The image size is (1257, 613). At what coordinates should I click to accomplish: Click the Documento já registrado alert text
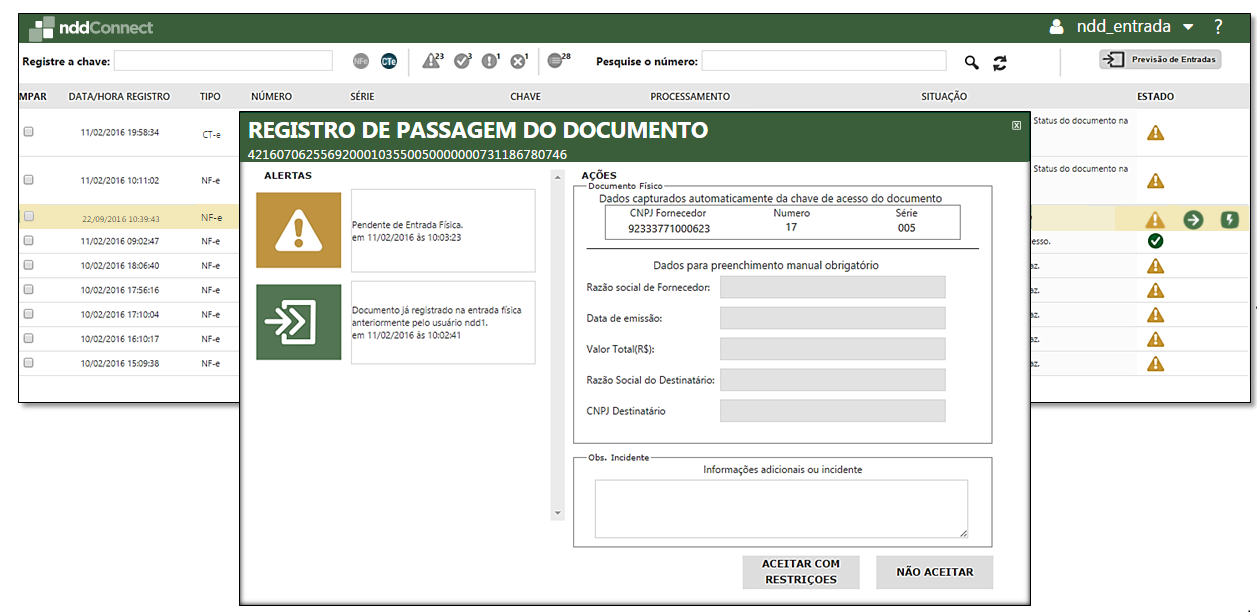pyautogui.click(x=437, y=322)
